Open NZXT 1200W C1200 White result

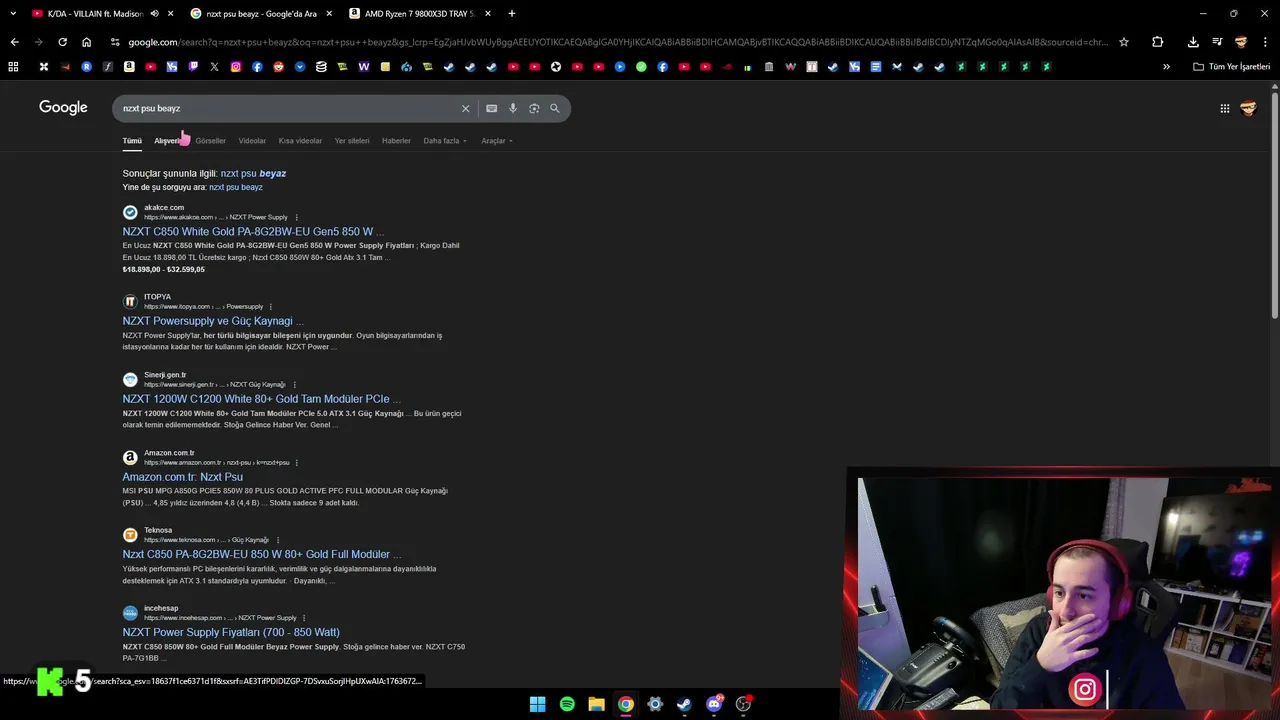(262, 399)
